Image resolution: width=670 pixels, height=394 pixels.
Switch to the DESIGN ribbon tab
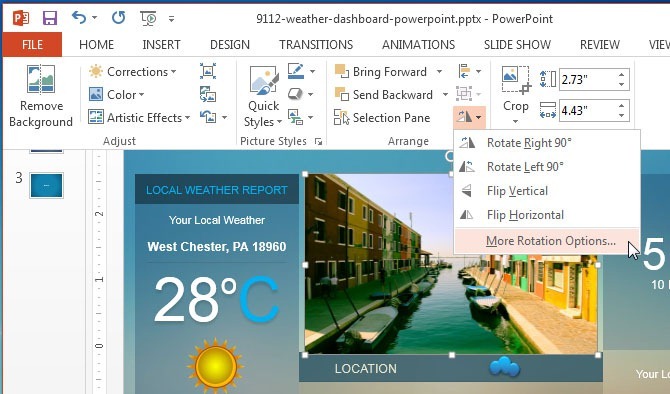tap(229, 44)
